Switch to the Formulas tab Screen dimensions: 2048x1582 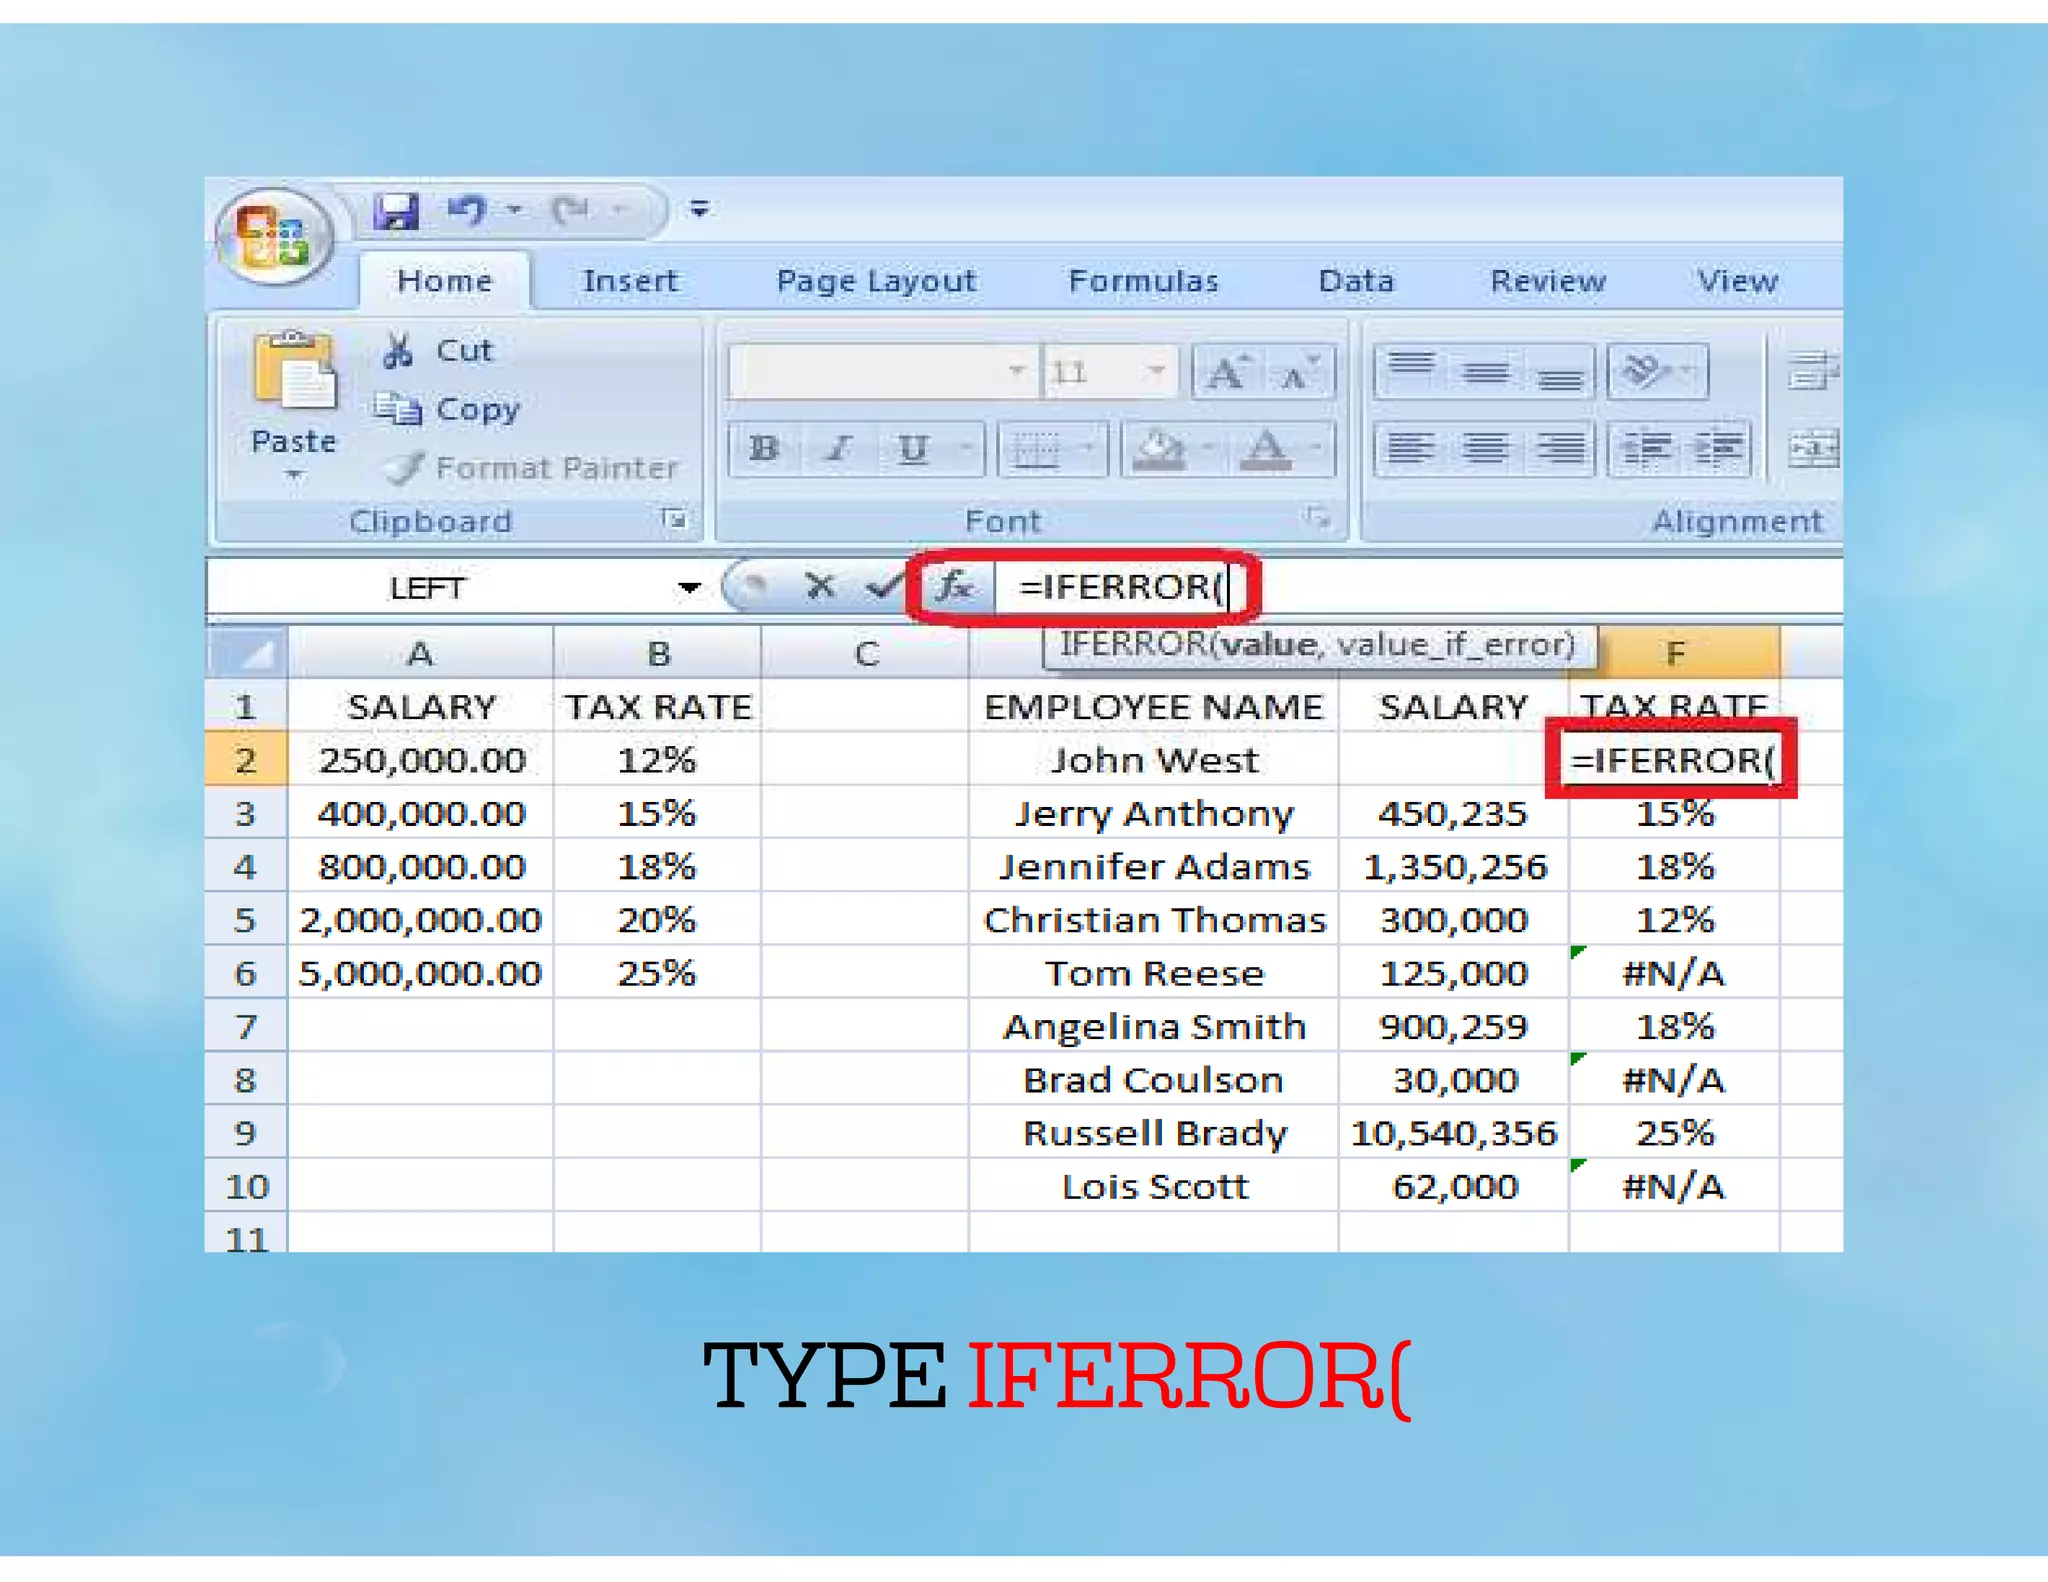click(x=1143, y=281)
